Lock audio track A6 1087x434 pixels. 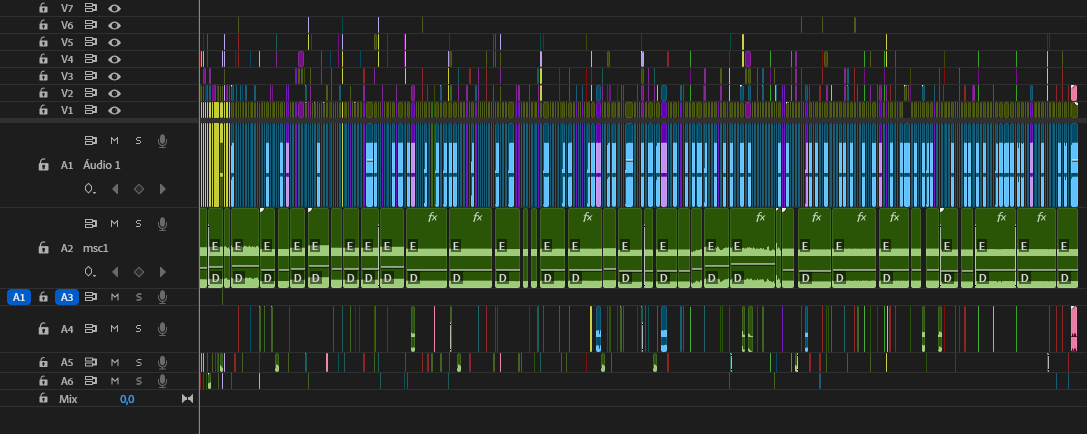43,381
